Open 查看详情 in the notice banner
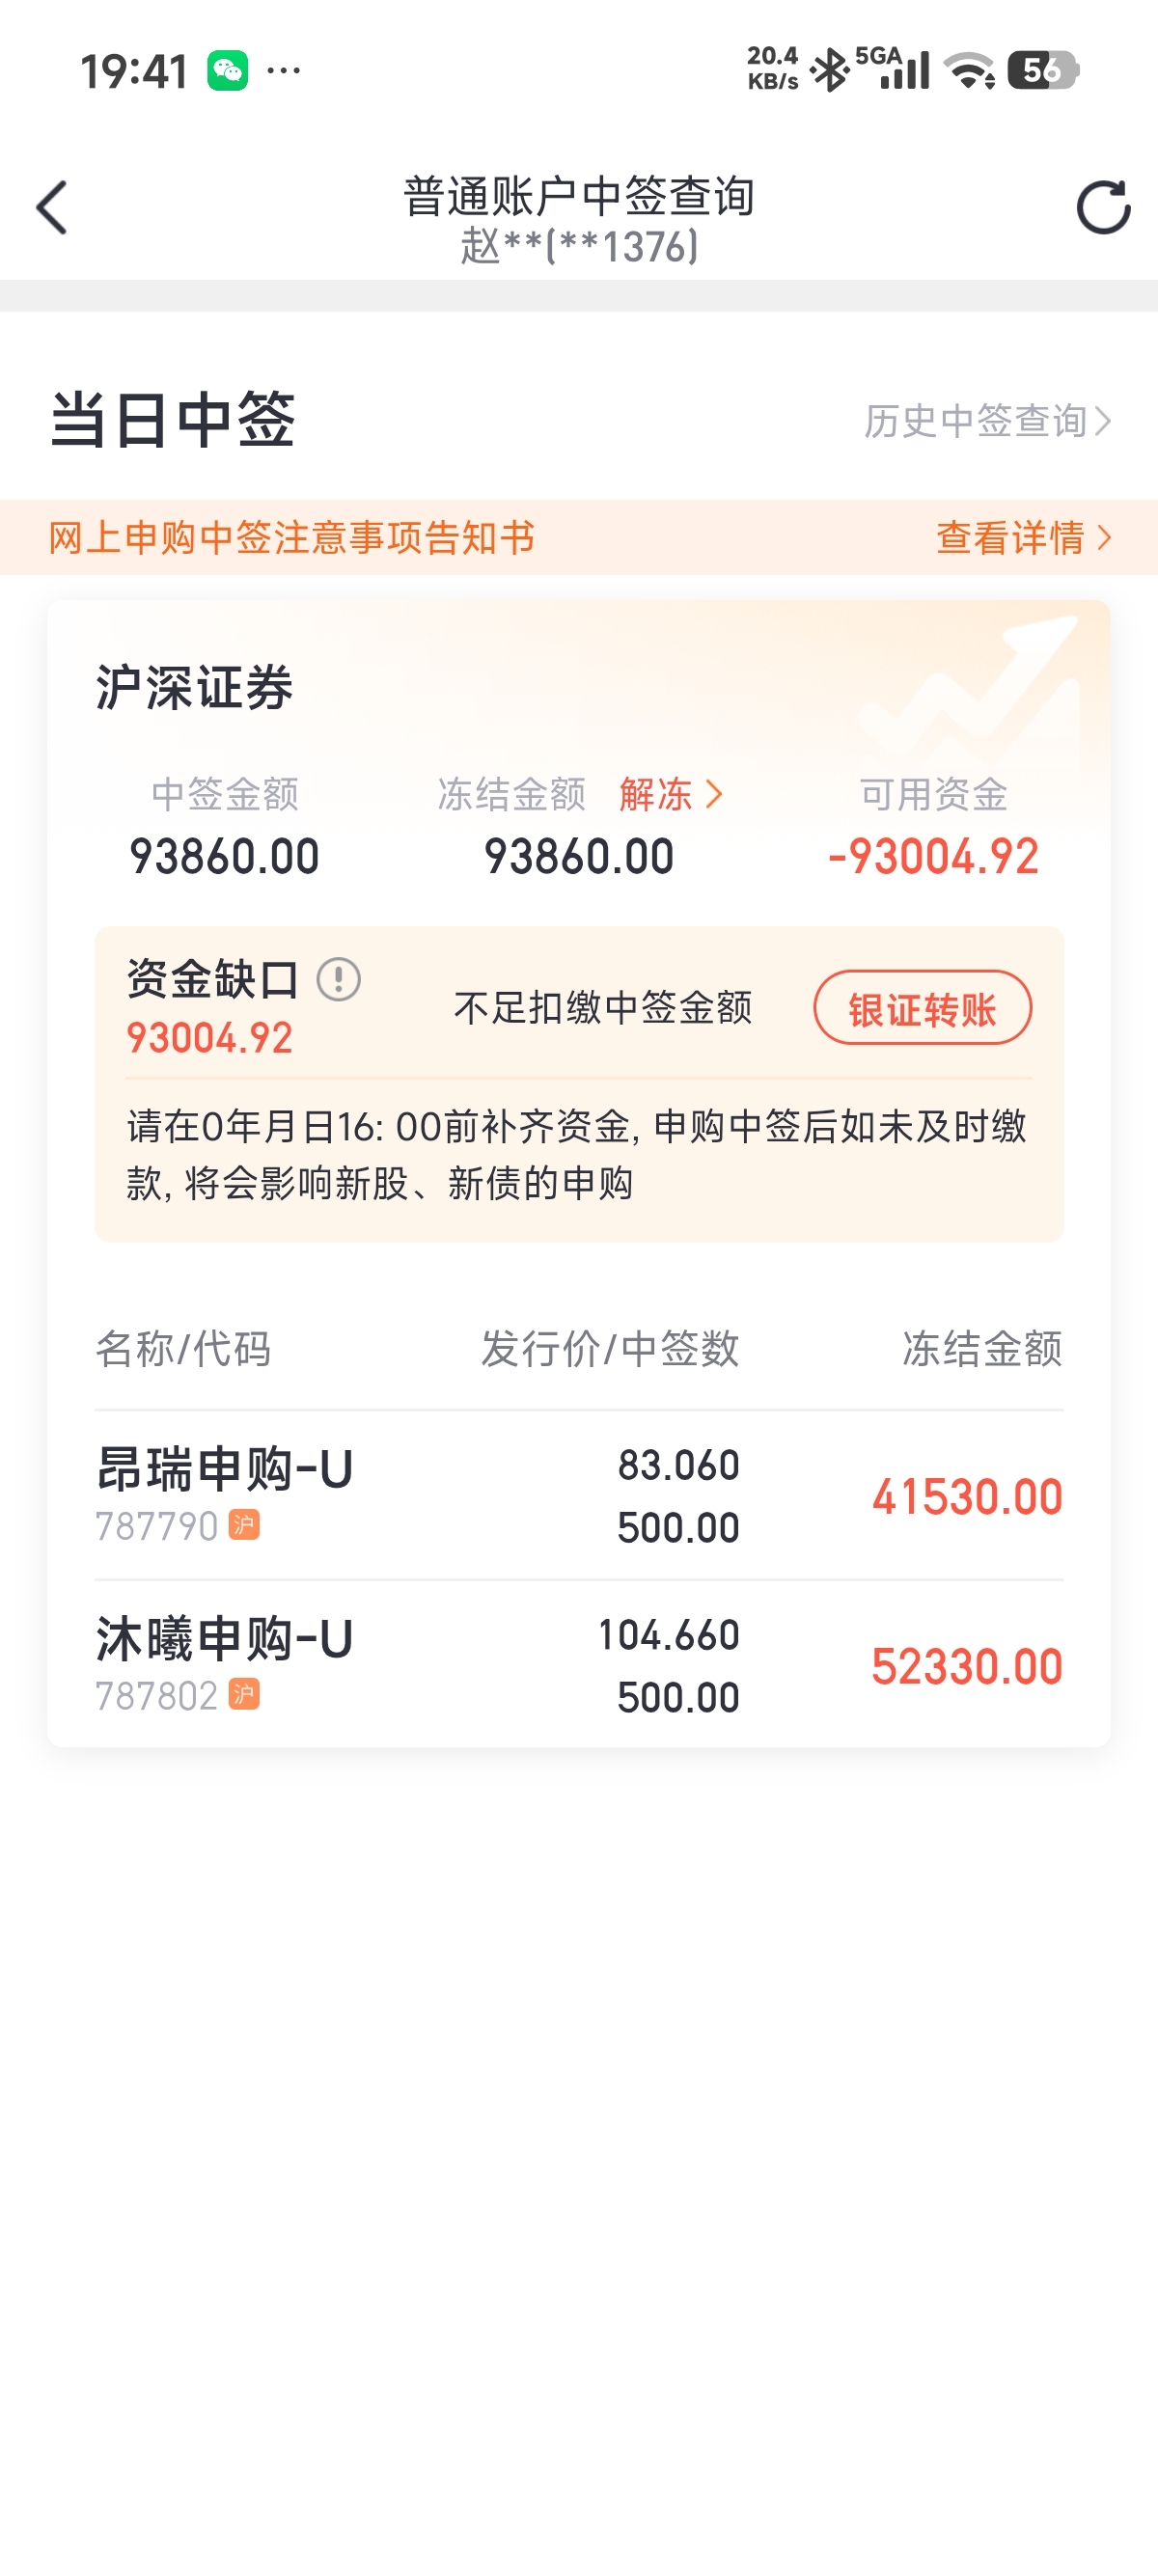 [1023, 538]
